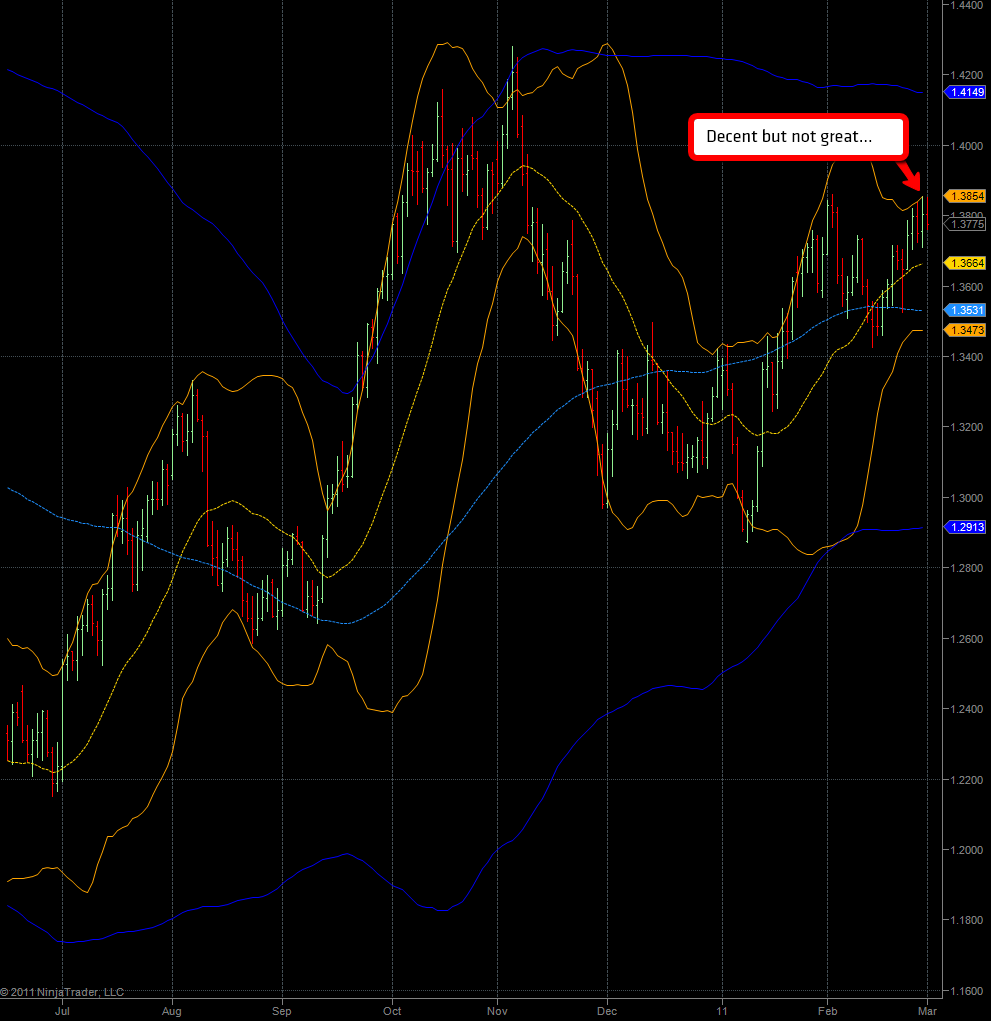Click the NinjaTrader, LLC copyright text
The height and width of the screenshot is (1021, 991).
[x=62, y=992]
